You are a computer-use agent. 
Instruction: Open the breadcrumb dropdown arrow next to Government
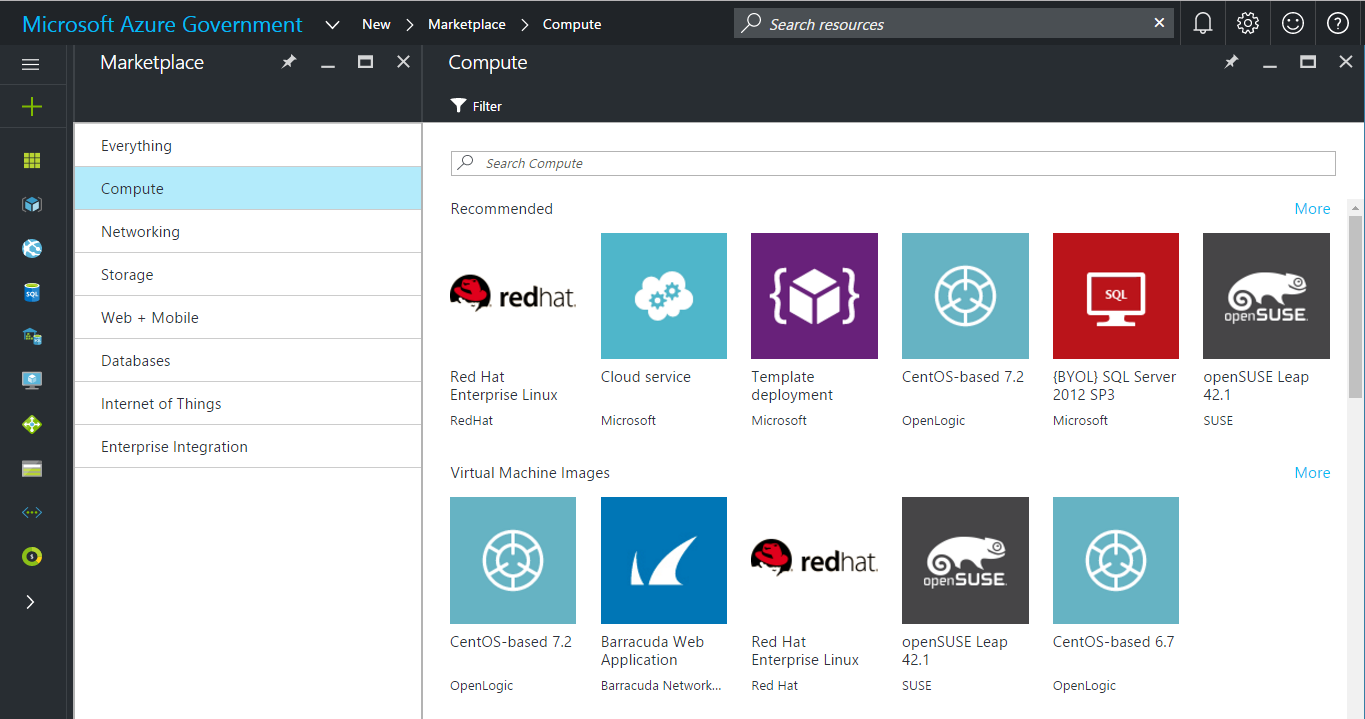click(332, 23)
